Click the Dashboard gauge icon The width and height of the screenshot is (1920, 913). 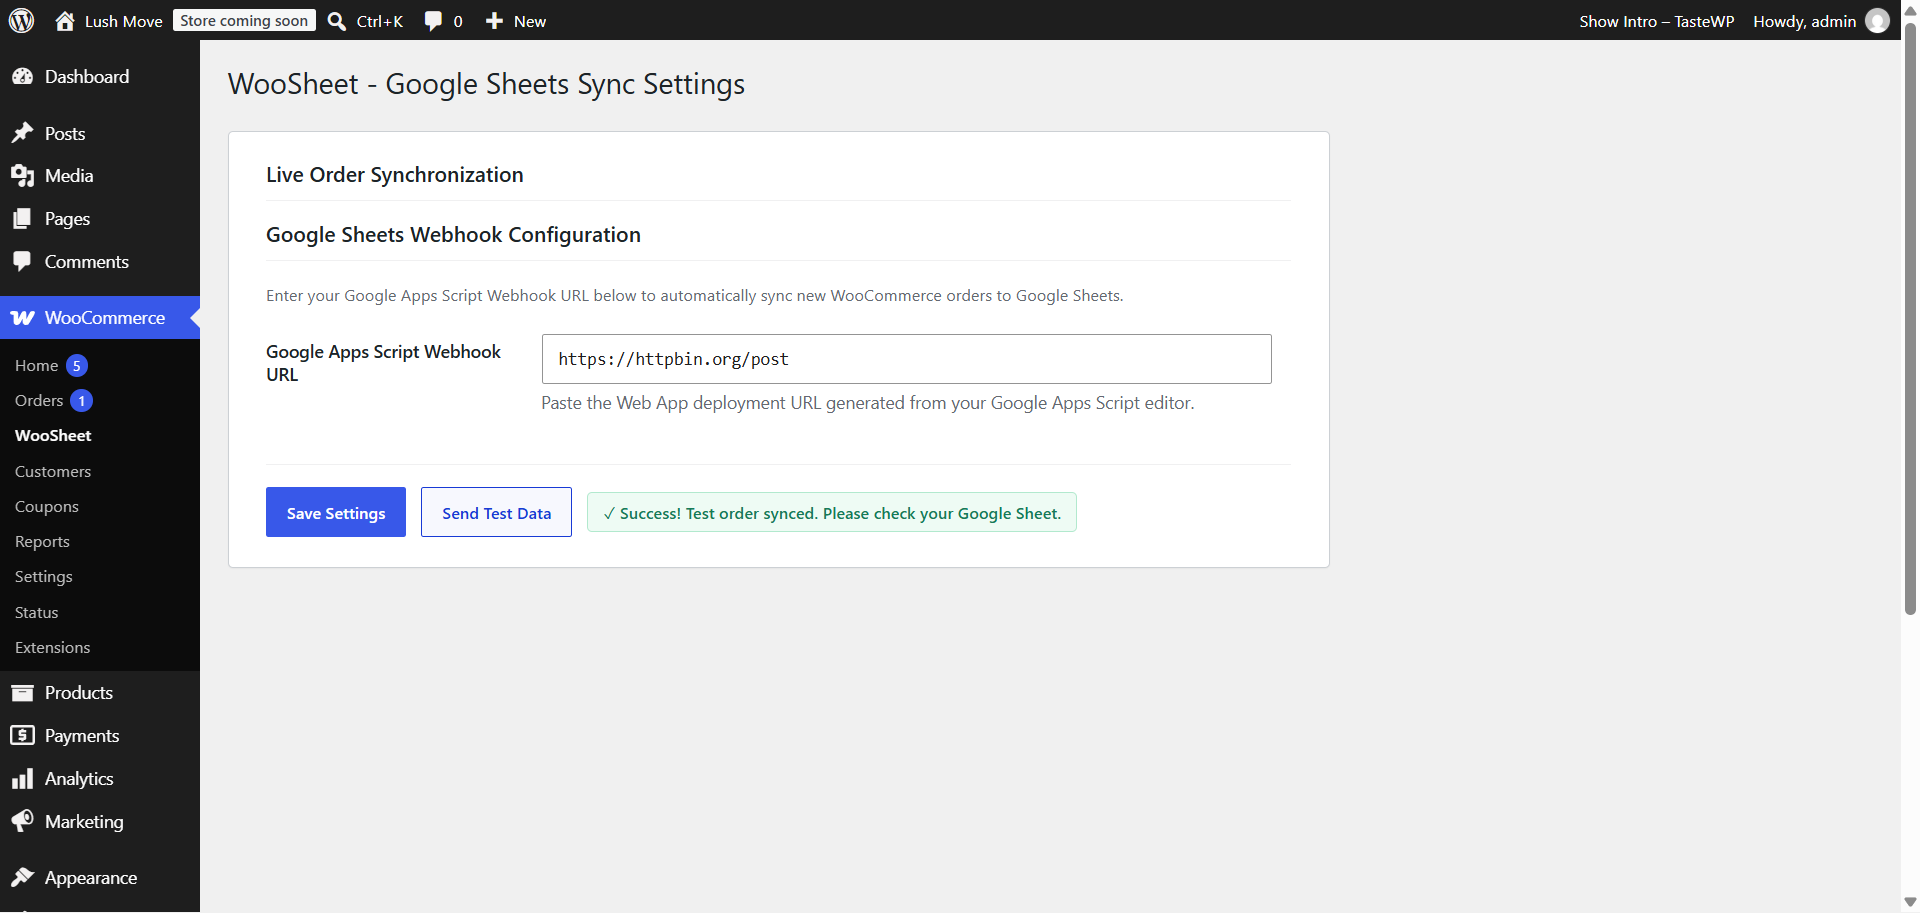click(x=22, y=77)
